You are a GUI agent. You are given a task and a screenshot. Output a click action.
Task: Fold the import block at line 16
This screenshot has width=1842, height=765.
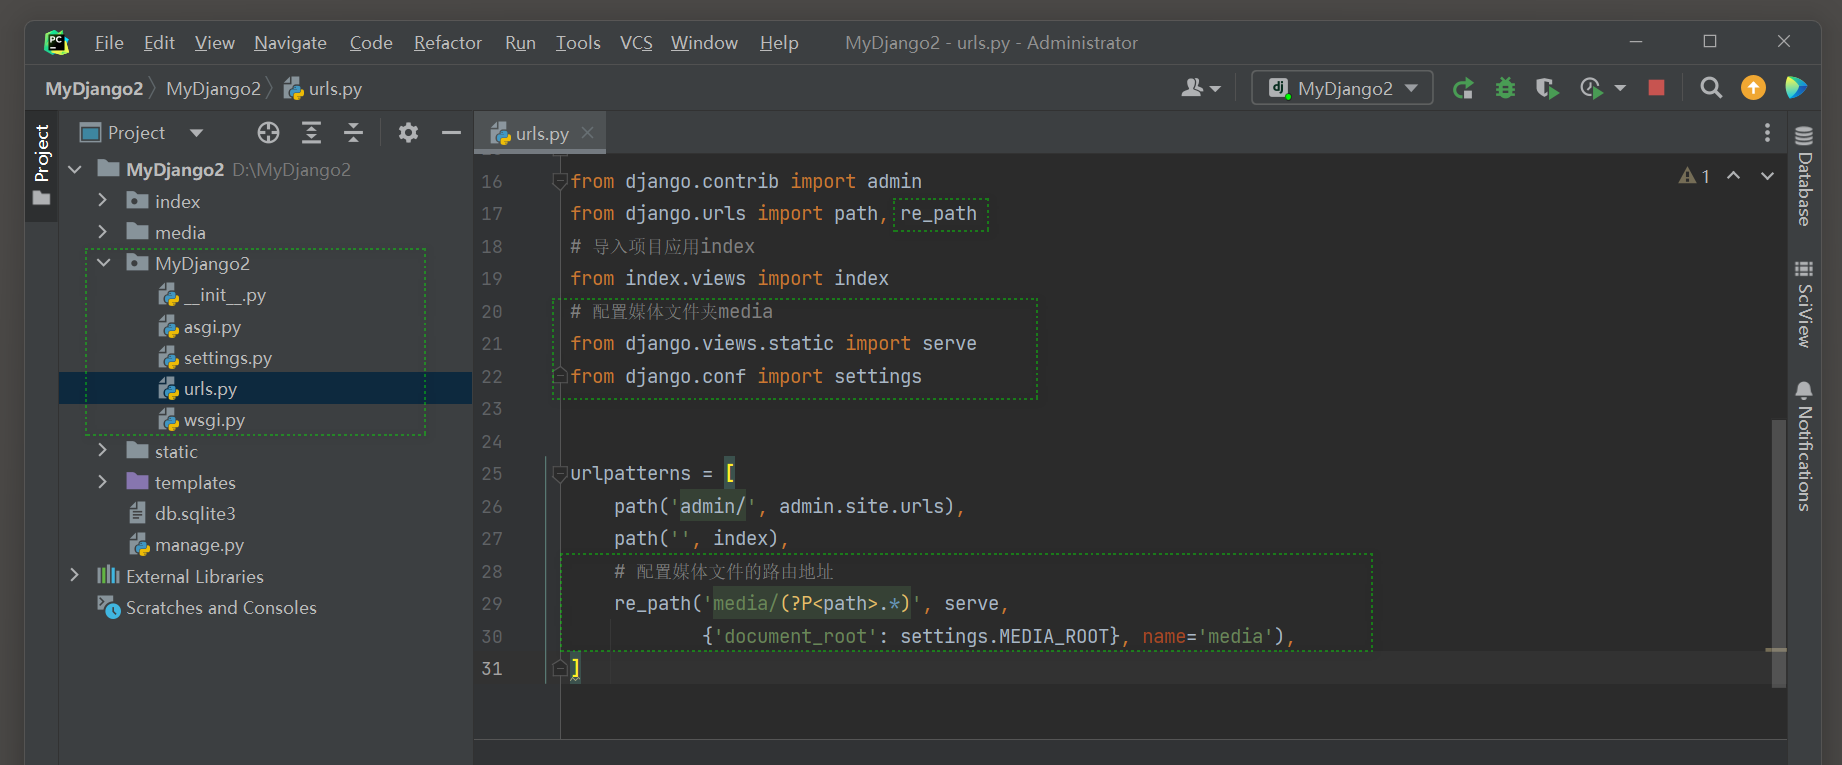560,181
